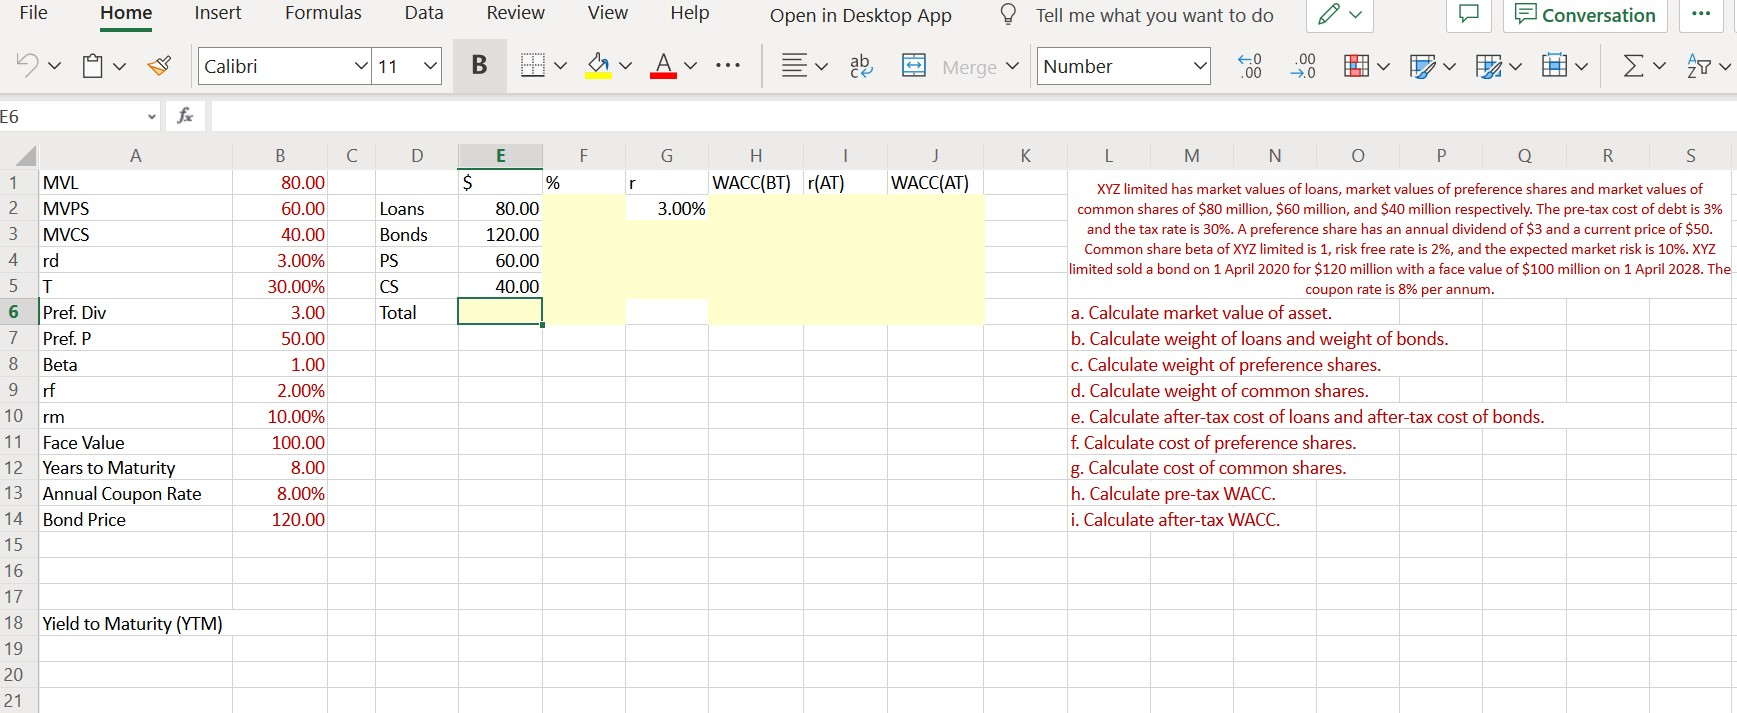Click the text alignment icon
Screen dimensions: 1737x713
pyautogui.click(x=794, y=66)
